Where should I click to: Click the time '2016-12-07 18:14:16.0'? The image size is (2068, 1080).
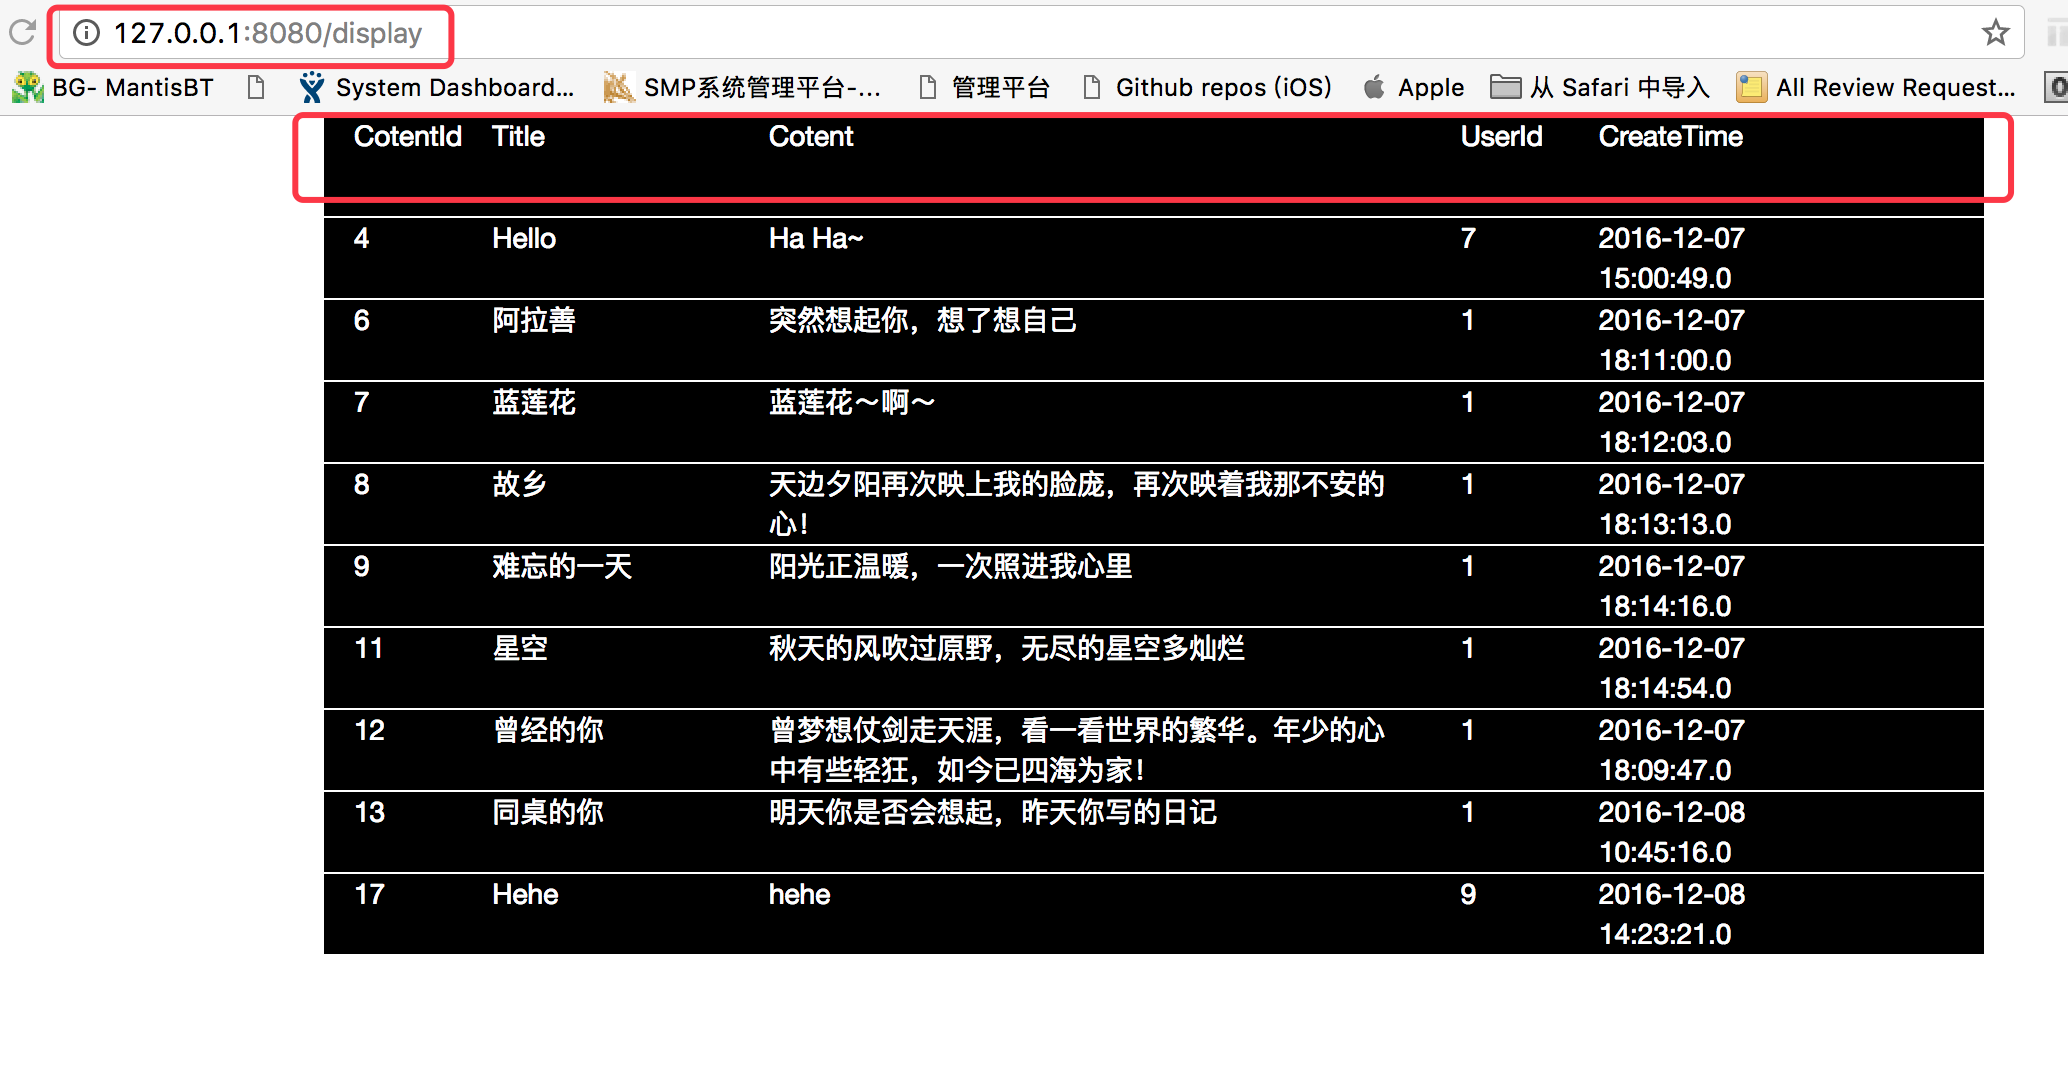coord(1671,586)
